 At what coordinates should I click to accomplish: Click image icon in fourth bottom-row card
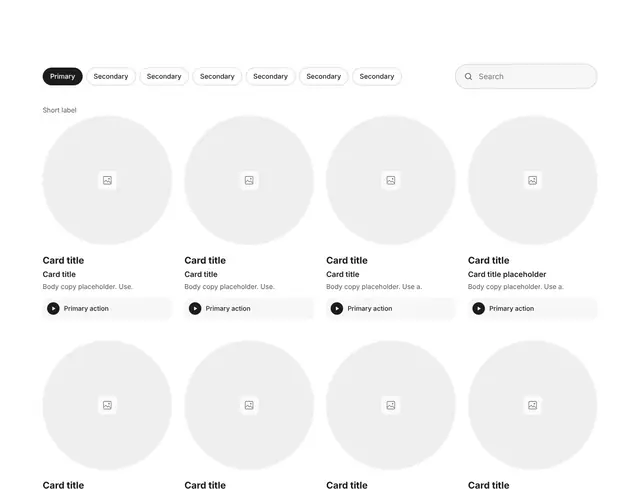[x=533, y=405]
